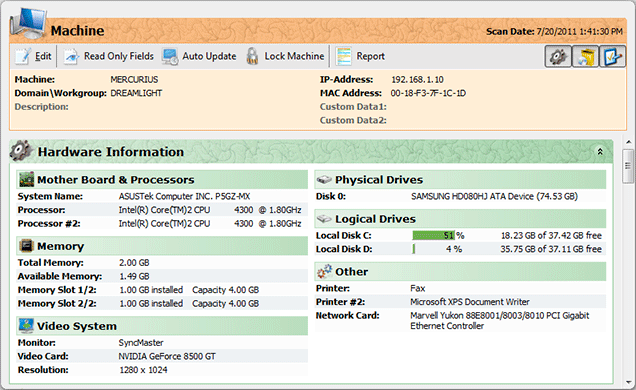
Task: Click the vertical scrollbar thumb
Action: pyautogui.click(x=628, y=166)
